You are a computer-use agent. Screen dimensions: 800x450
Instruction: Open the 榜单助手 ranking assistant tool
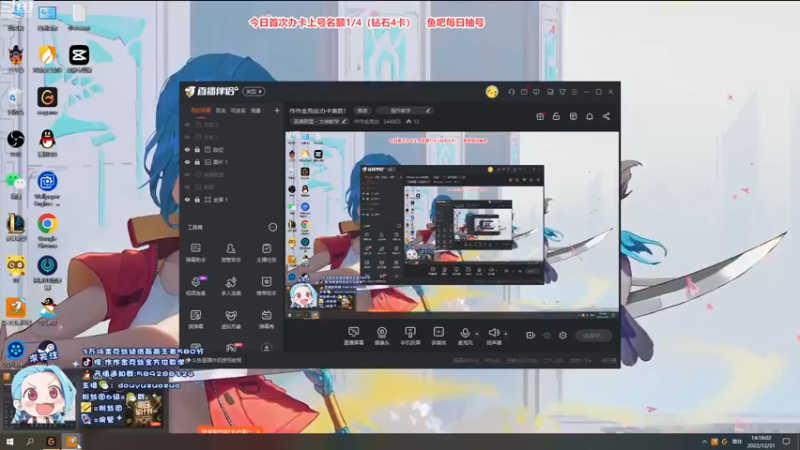point(266,286)
